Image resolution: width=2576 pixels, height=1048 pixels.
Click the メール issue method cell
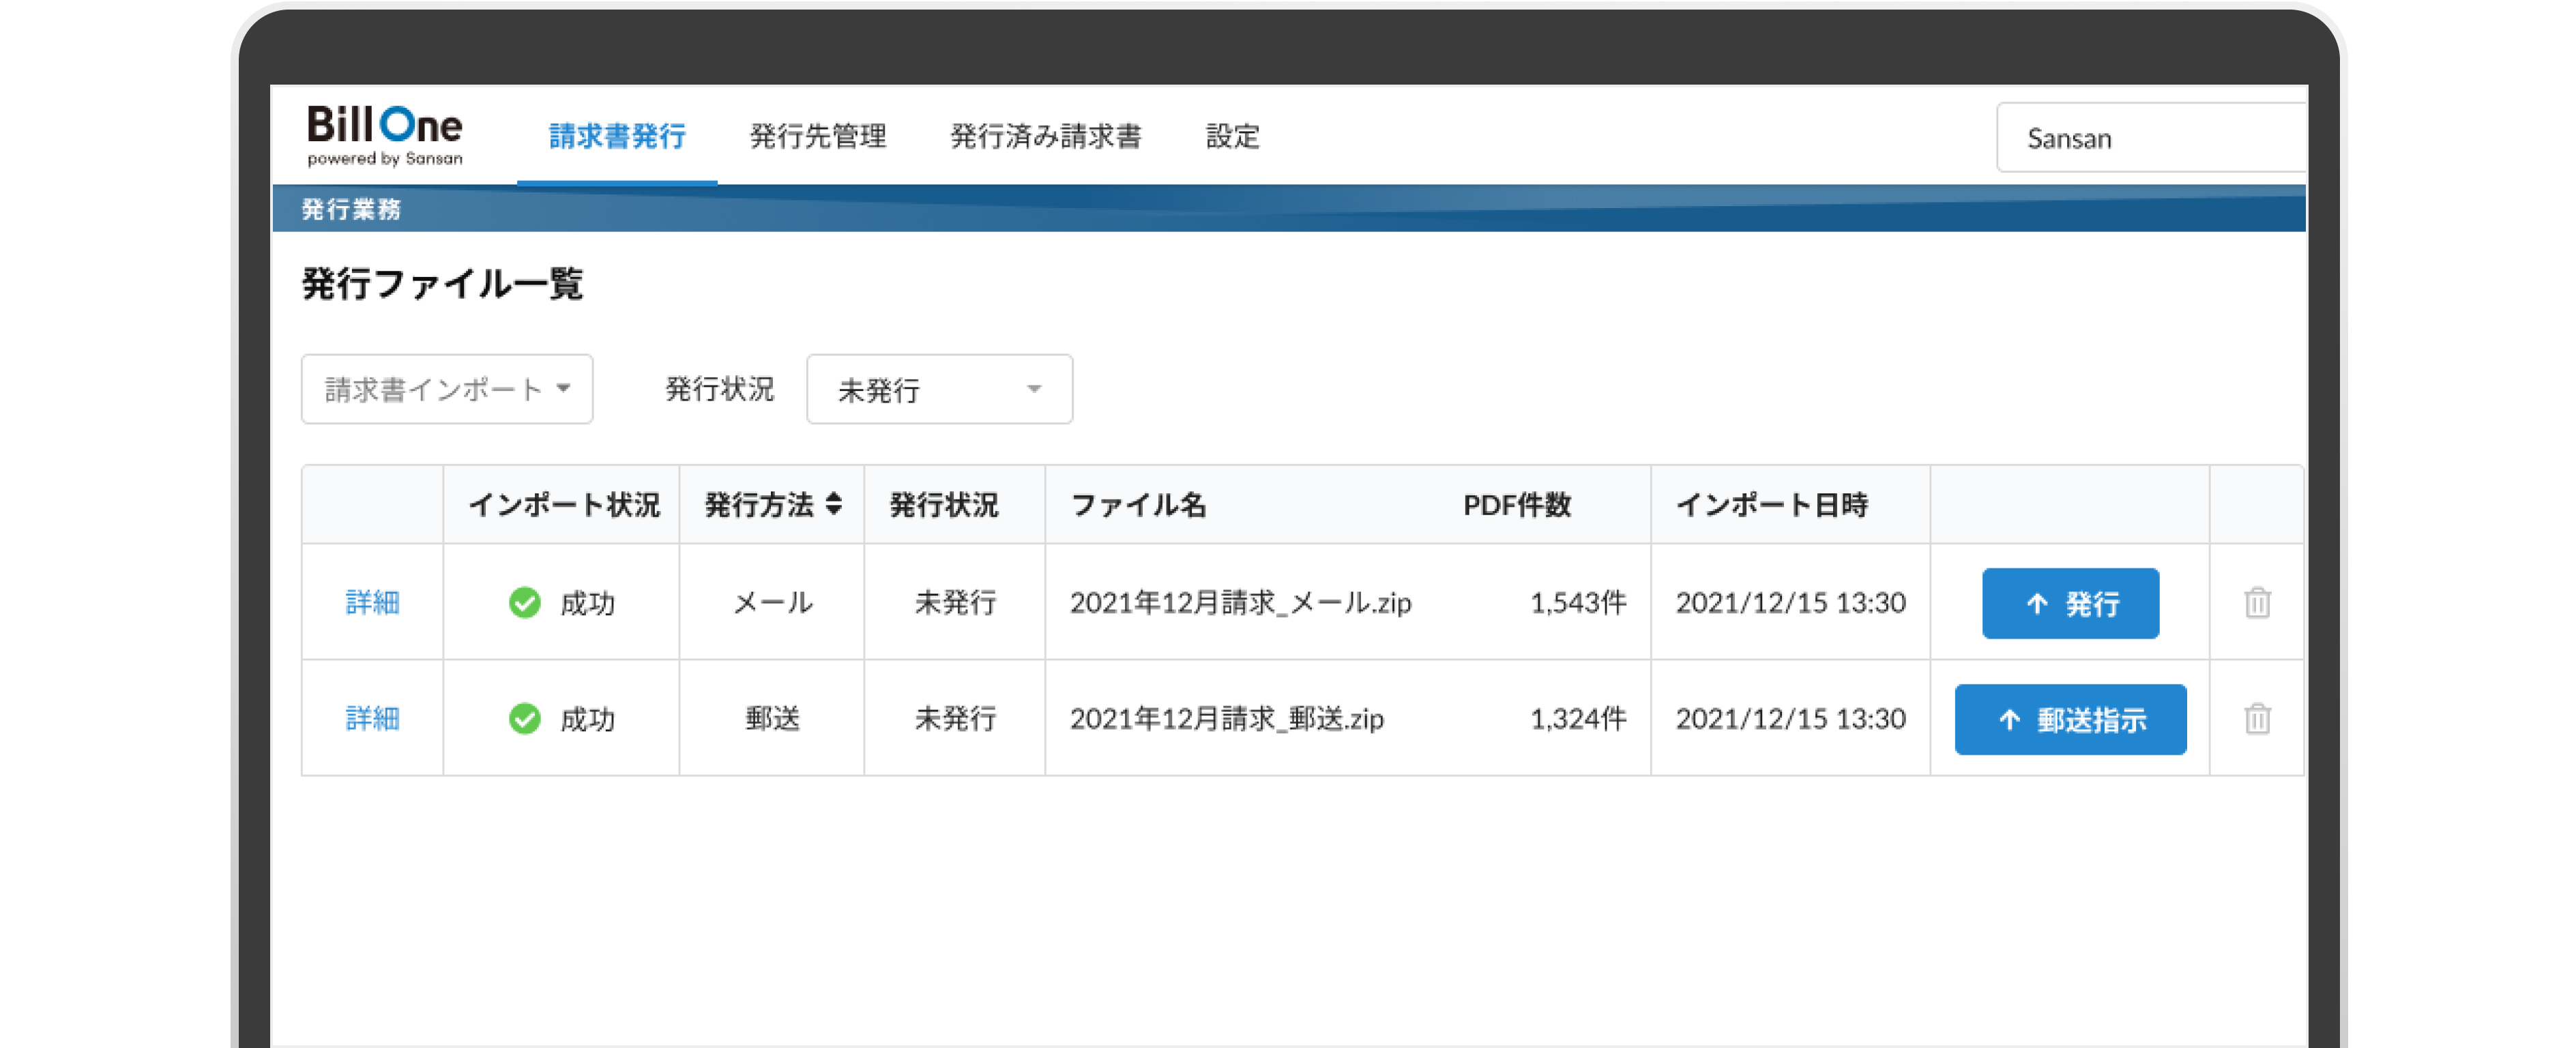point(772,603)
